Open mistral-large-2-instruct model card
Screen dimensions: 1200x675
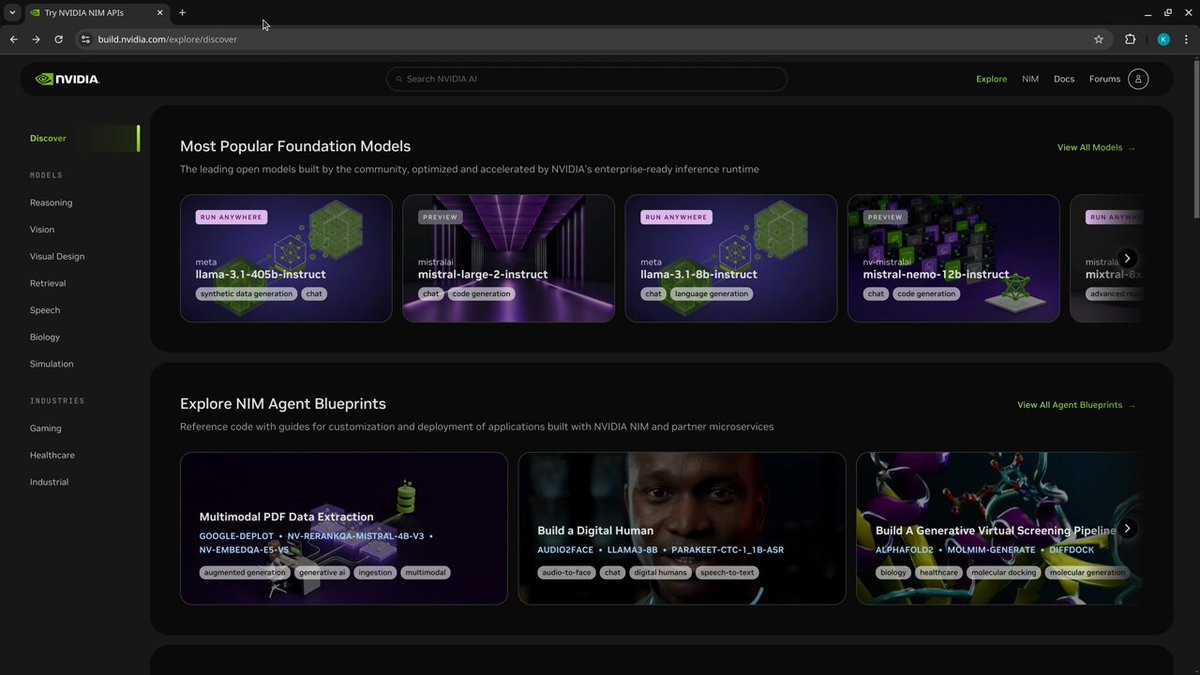click(x=508, y=258)
